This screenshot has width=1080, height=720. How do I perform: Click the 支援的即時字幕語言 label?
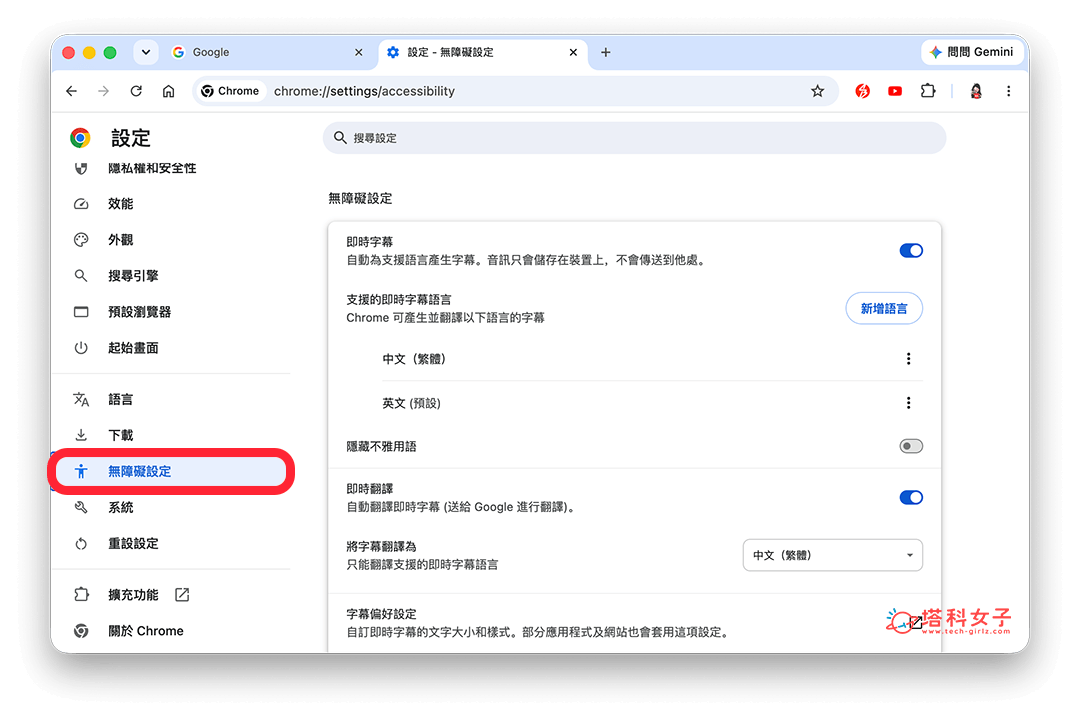click(399, 300)
